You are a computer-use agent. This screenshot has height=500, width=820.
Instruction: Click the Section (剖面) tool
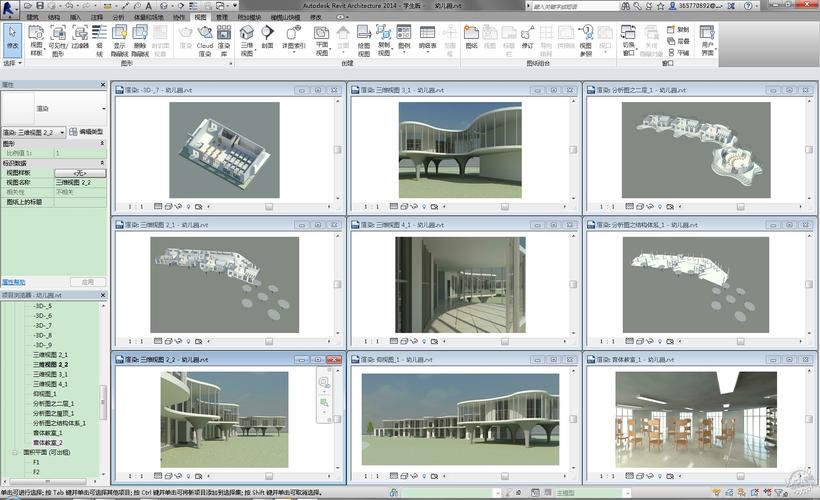267,37
